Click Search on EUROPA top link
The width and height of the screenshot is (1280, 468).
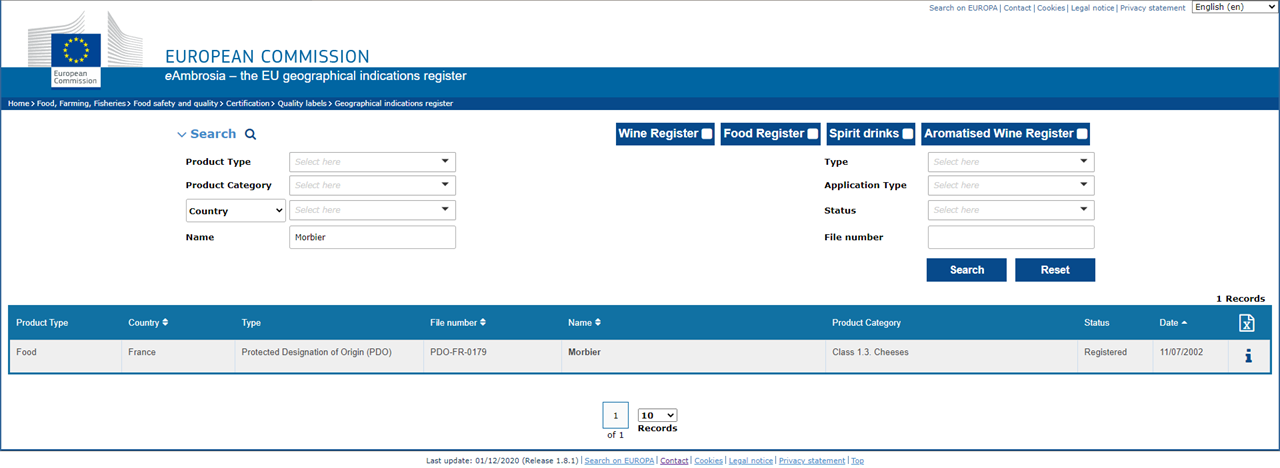click(964, 8)
